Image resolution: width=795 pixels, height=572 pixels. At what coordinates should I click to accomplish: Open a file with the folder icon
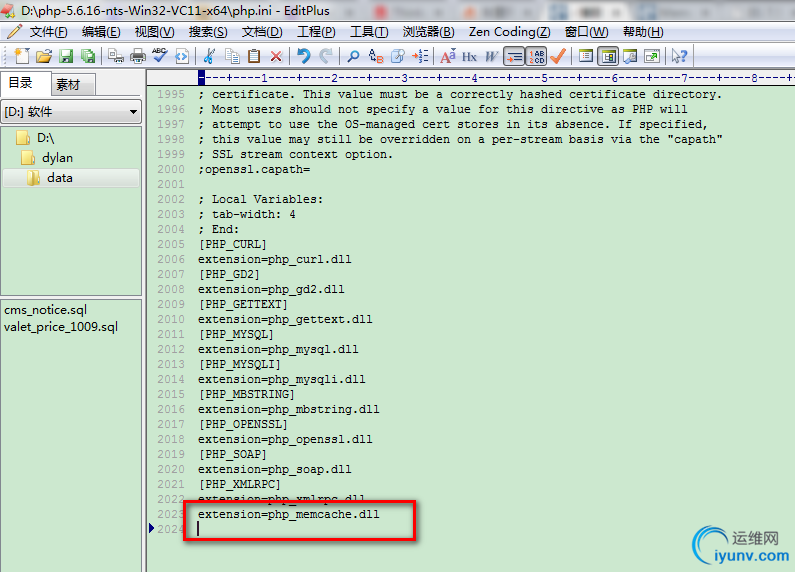pyautogui.click(x=44, y=56)
